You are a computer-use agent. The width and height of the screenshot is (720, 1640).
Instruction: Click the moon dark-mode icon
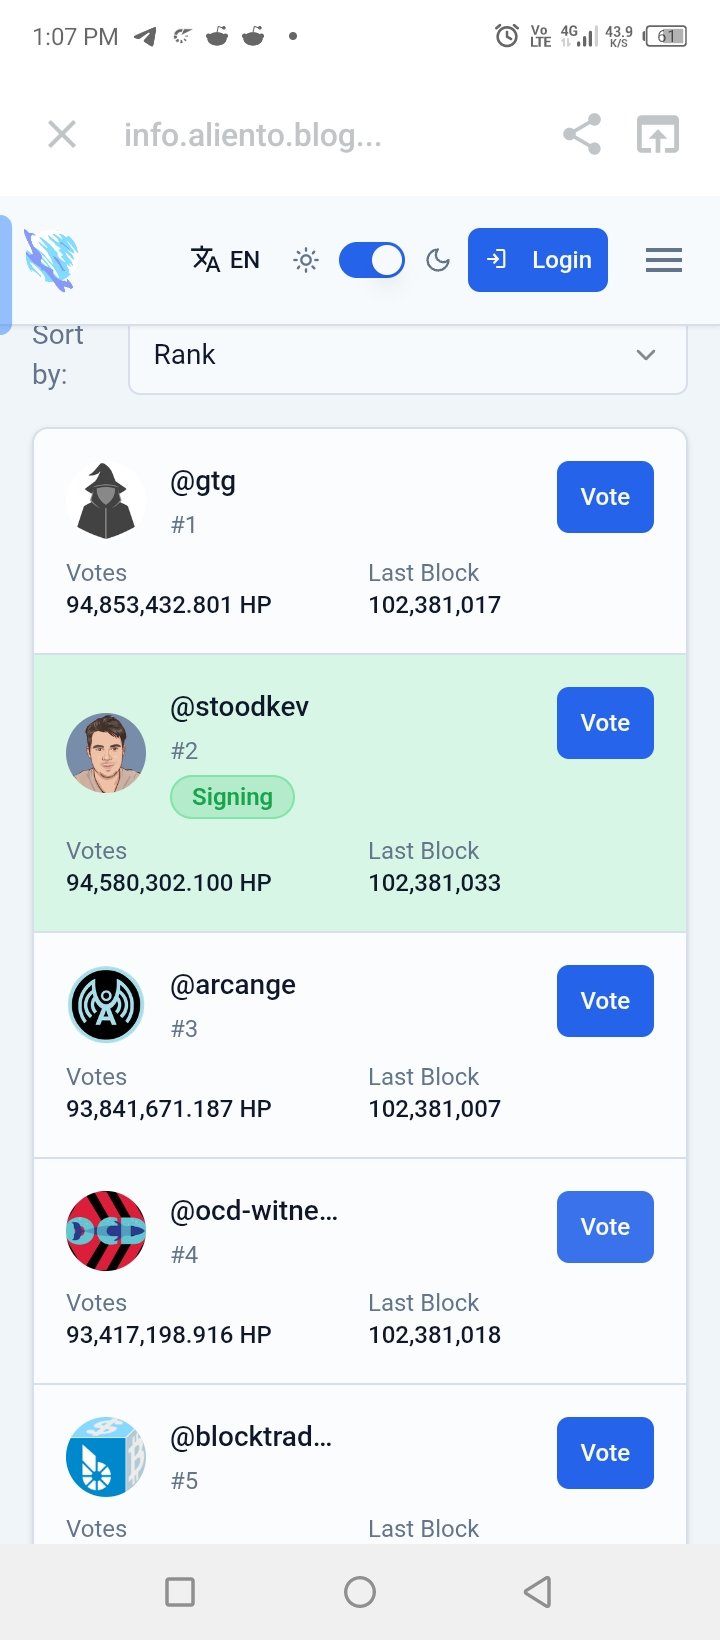(x=438, y=260)
